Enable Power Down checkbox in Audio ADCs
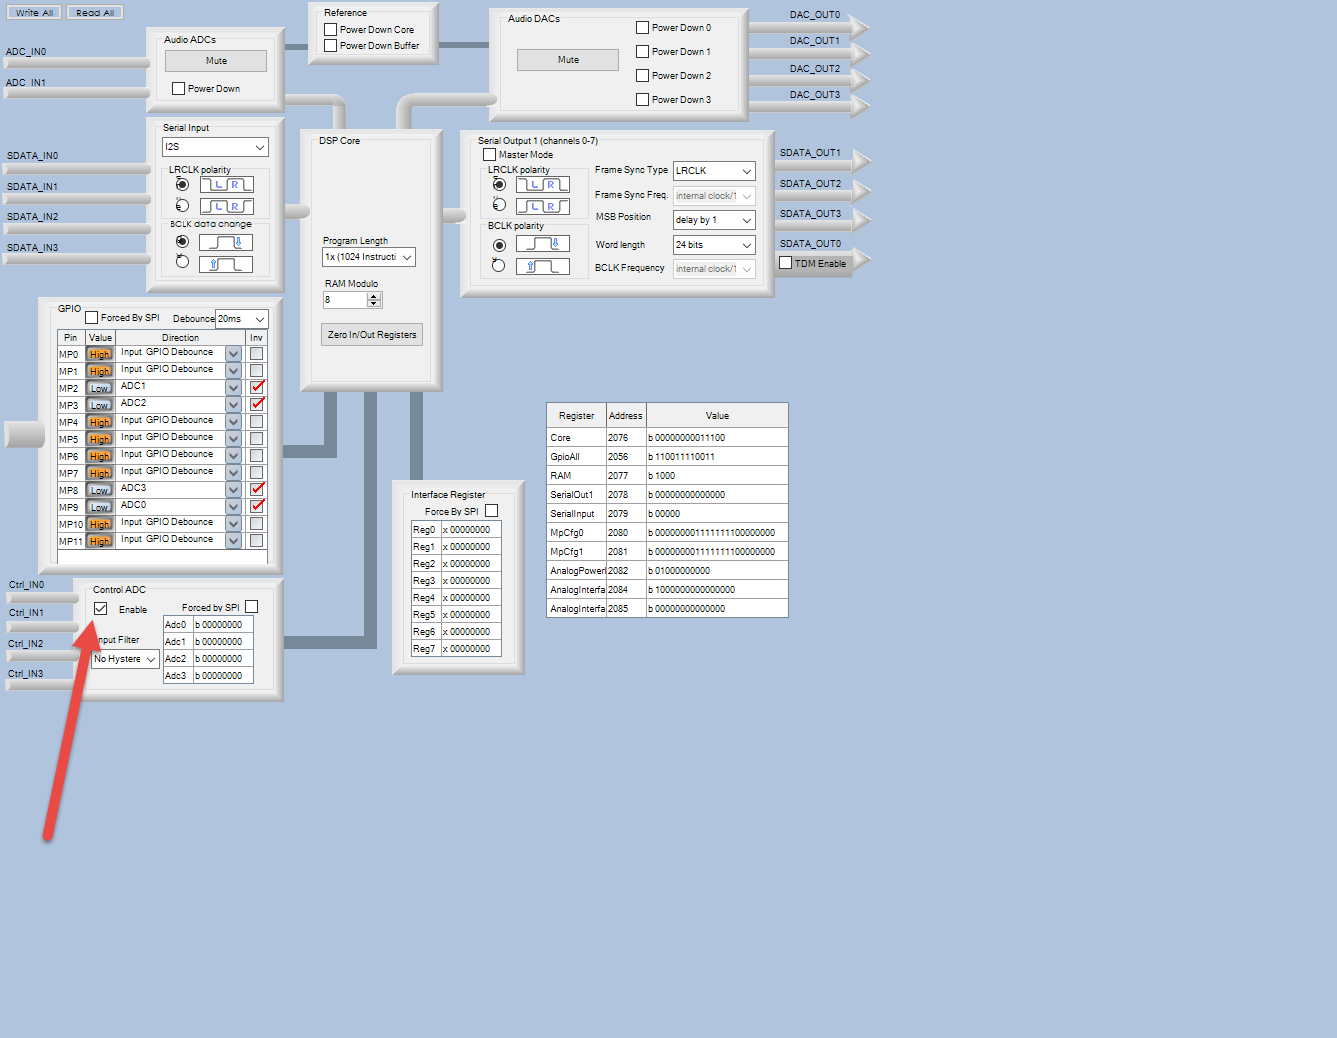Screen dimensions: 1337x1038 click(x=178, y=89)
